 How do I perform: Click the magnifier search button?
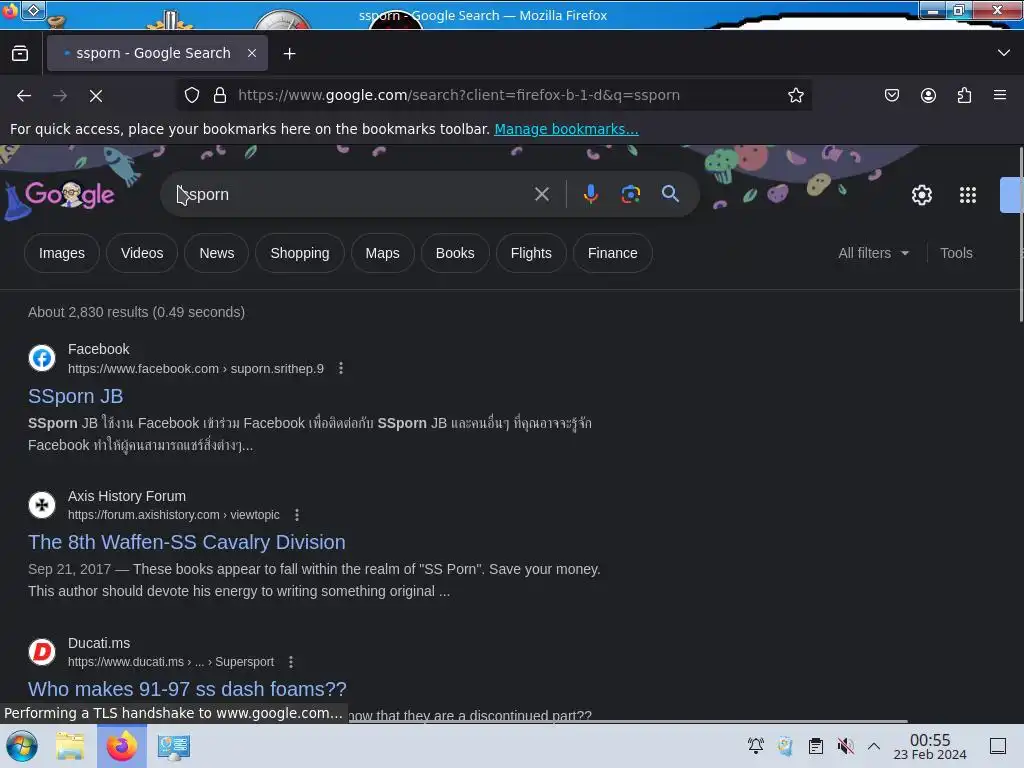point(670,194)
